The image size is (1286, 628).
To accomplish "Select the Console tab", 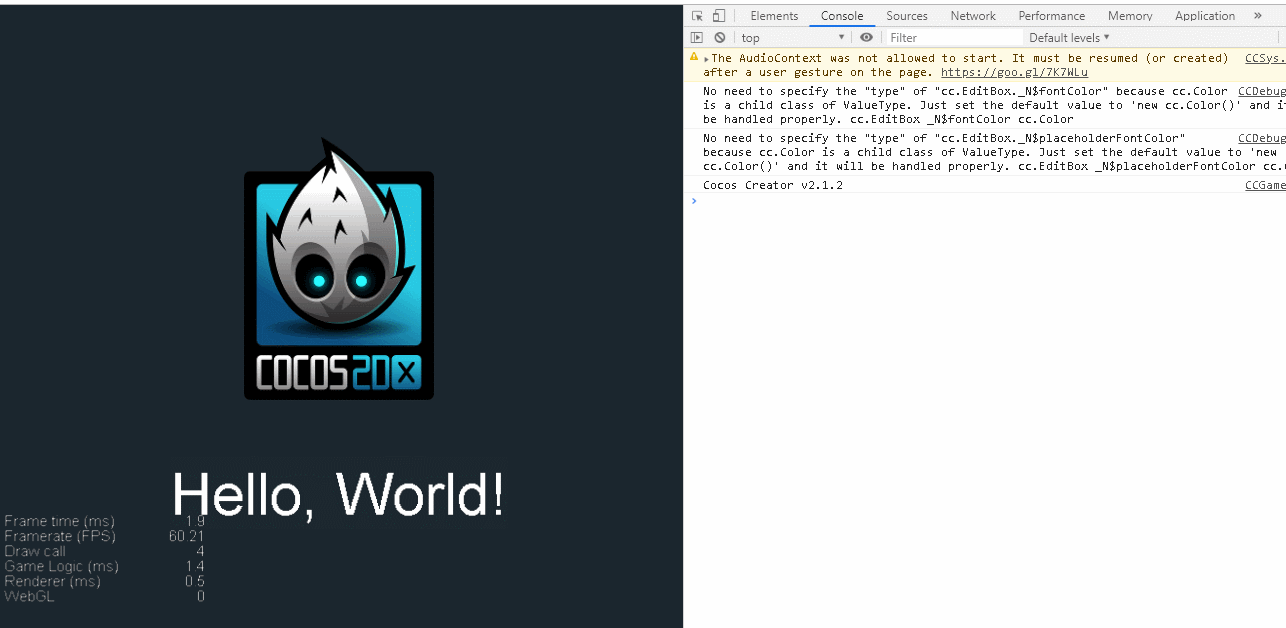I will (x=842, y=16).
